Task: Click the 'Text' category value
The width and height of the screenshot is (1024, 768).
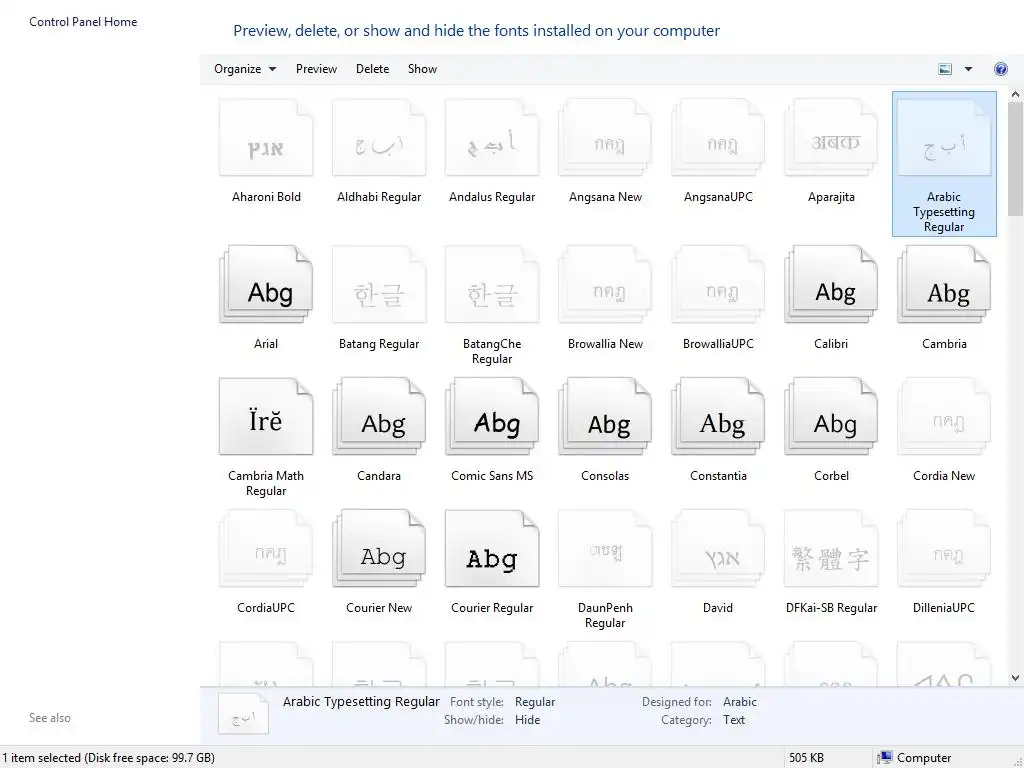Action: click(733, 720)
